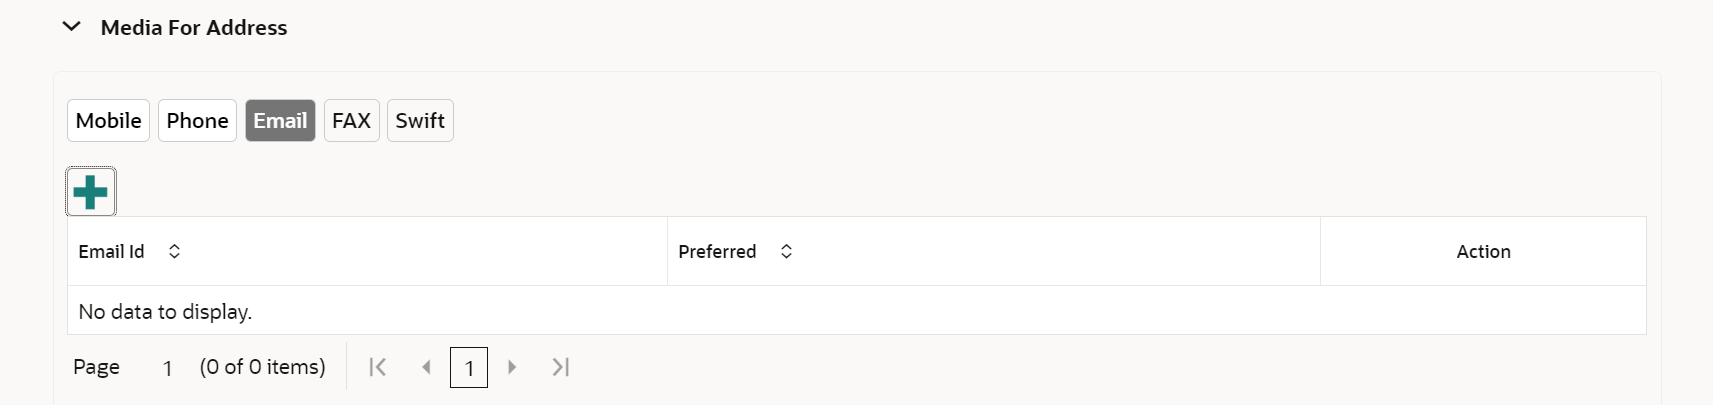Select the Email tab
The height and width of the screenshot is (405, 1713).
[x=280, y=121]
